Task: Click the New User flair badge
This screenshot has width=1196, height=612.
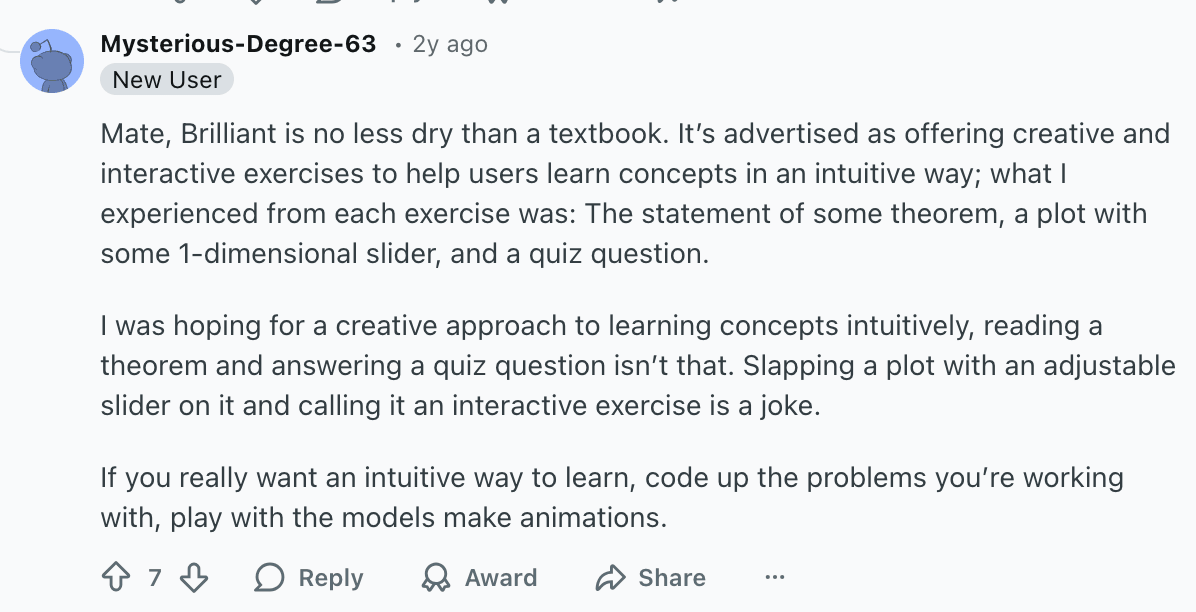Action: tap(166, 79)
